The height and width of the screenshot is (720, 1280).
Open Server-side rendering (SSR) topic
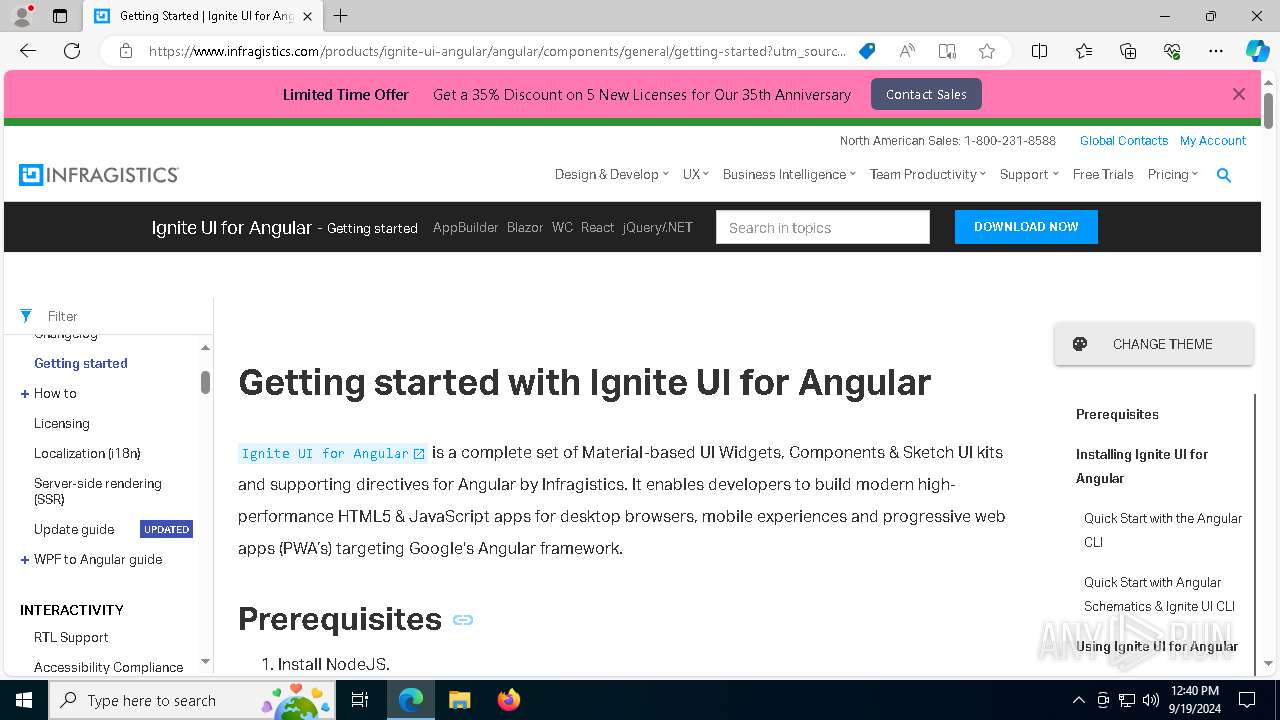tap(98, 491)
